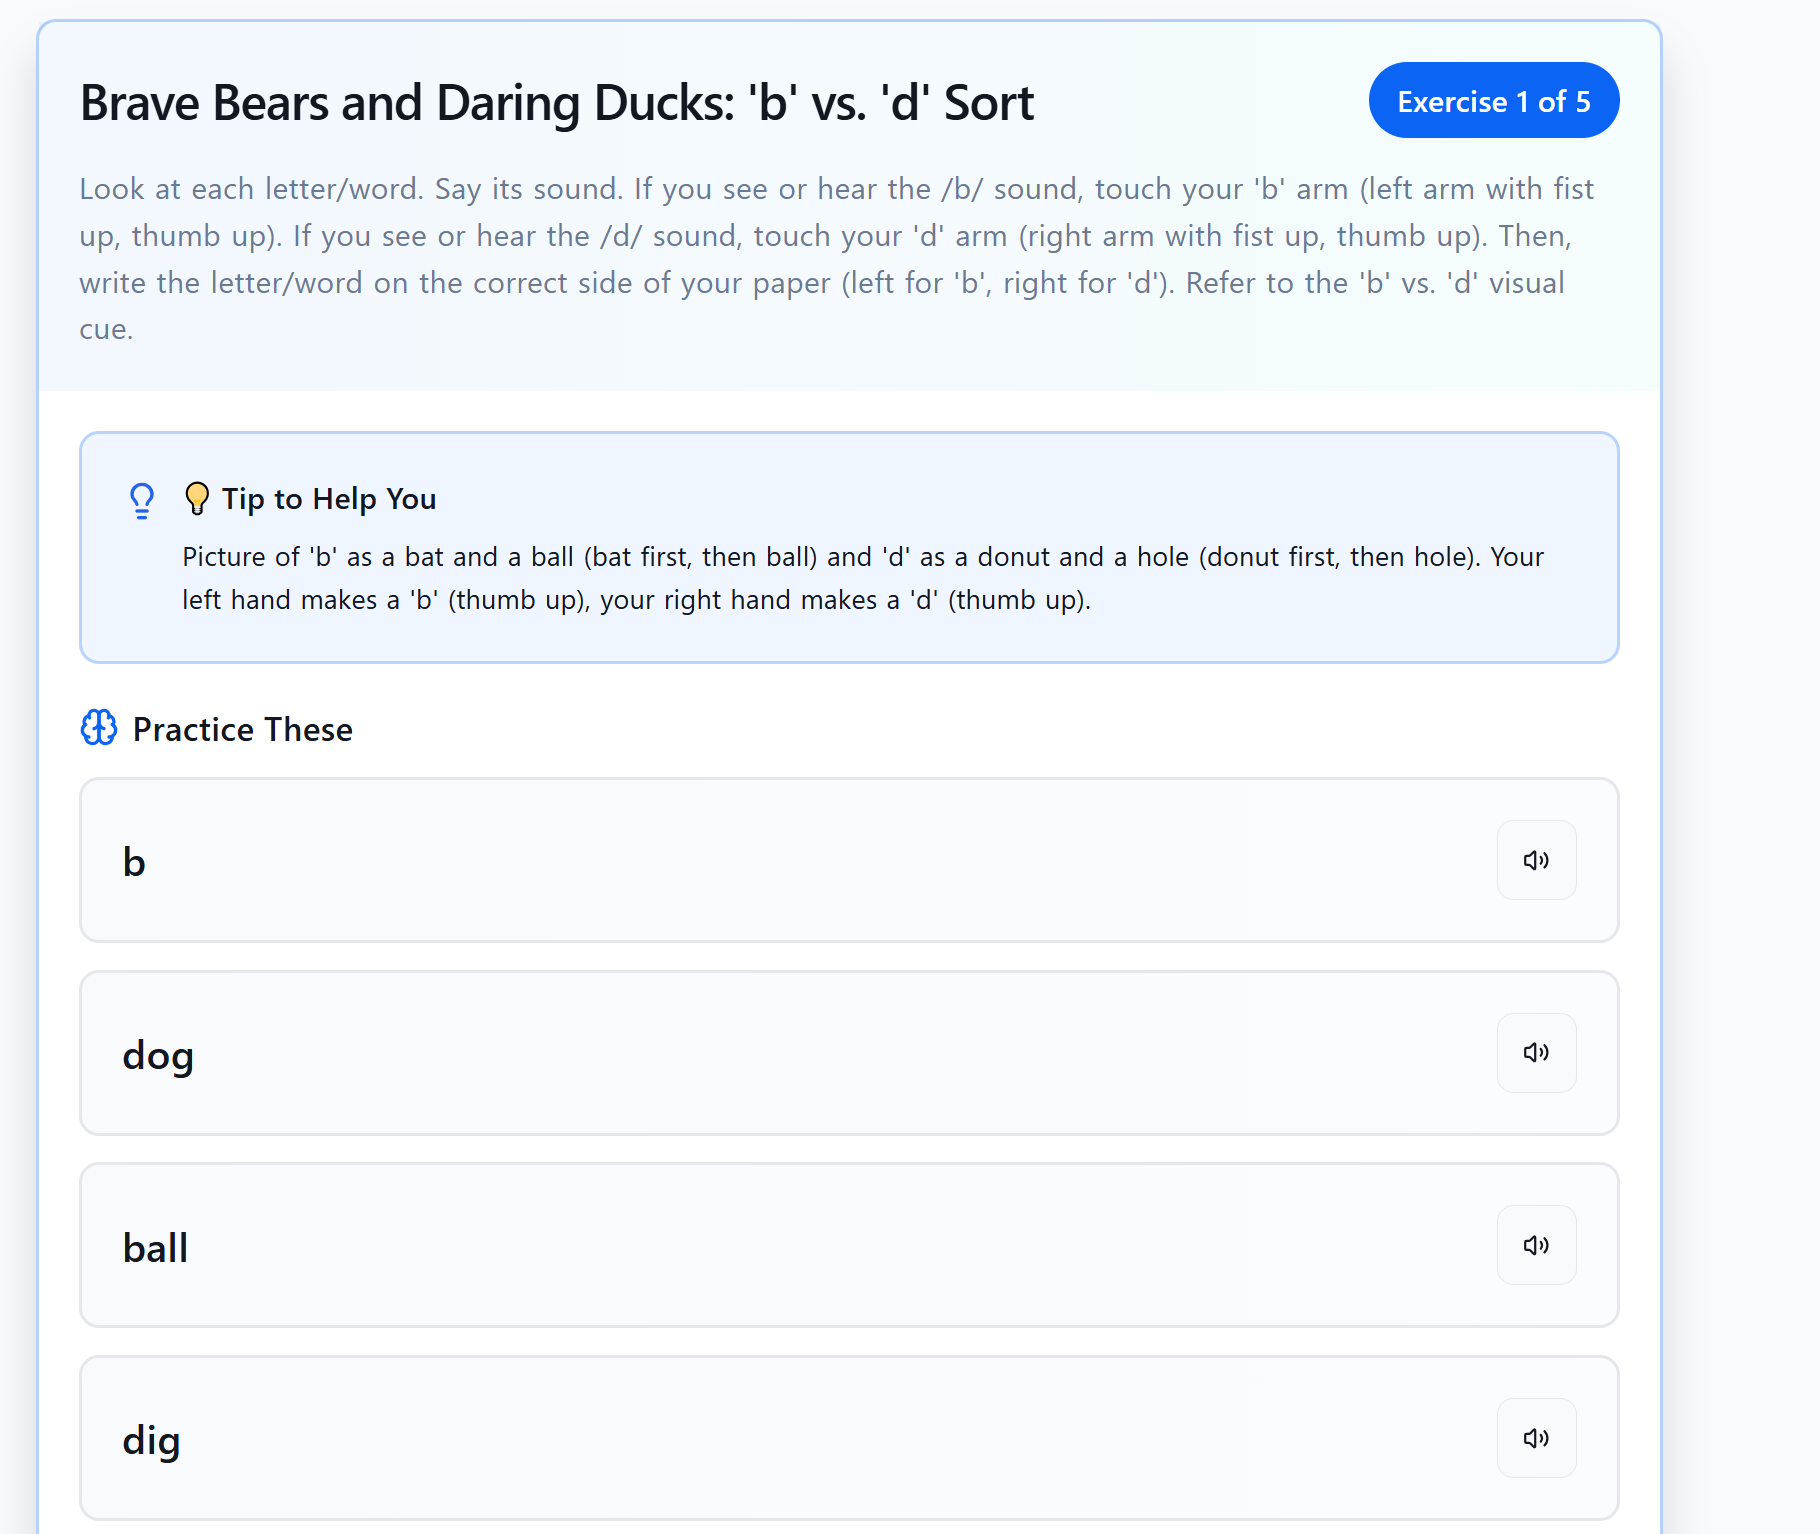Click the 'Exercise 1 of 5' badge

pos(1493,101)
